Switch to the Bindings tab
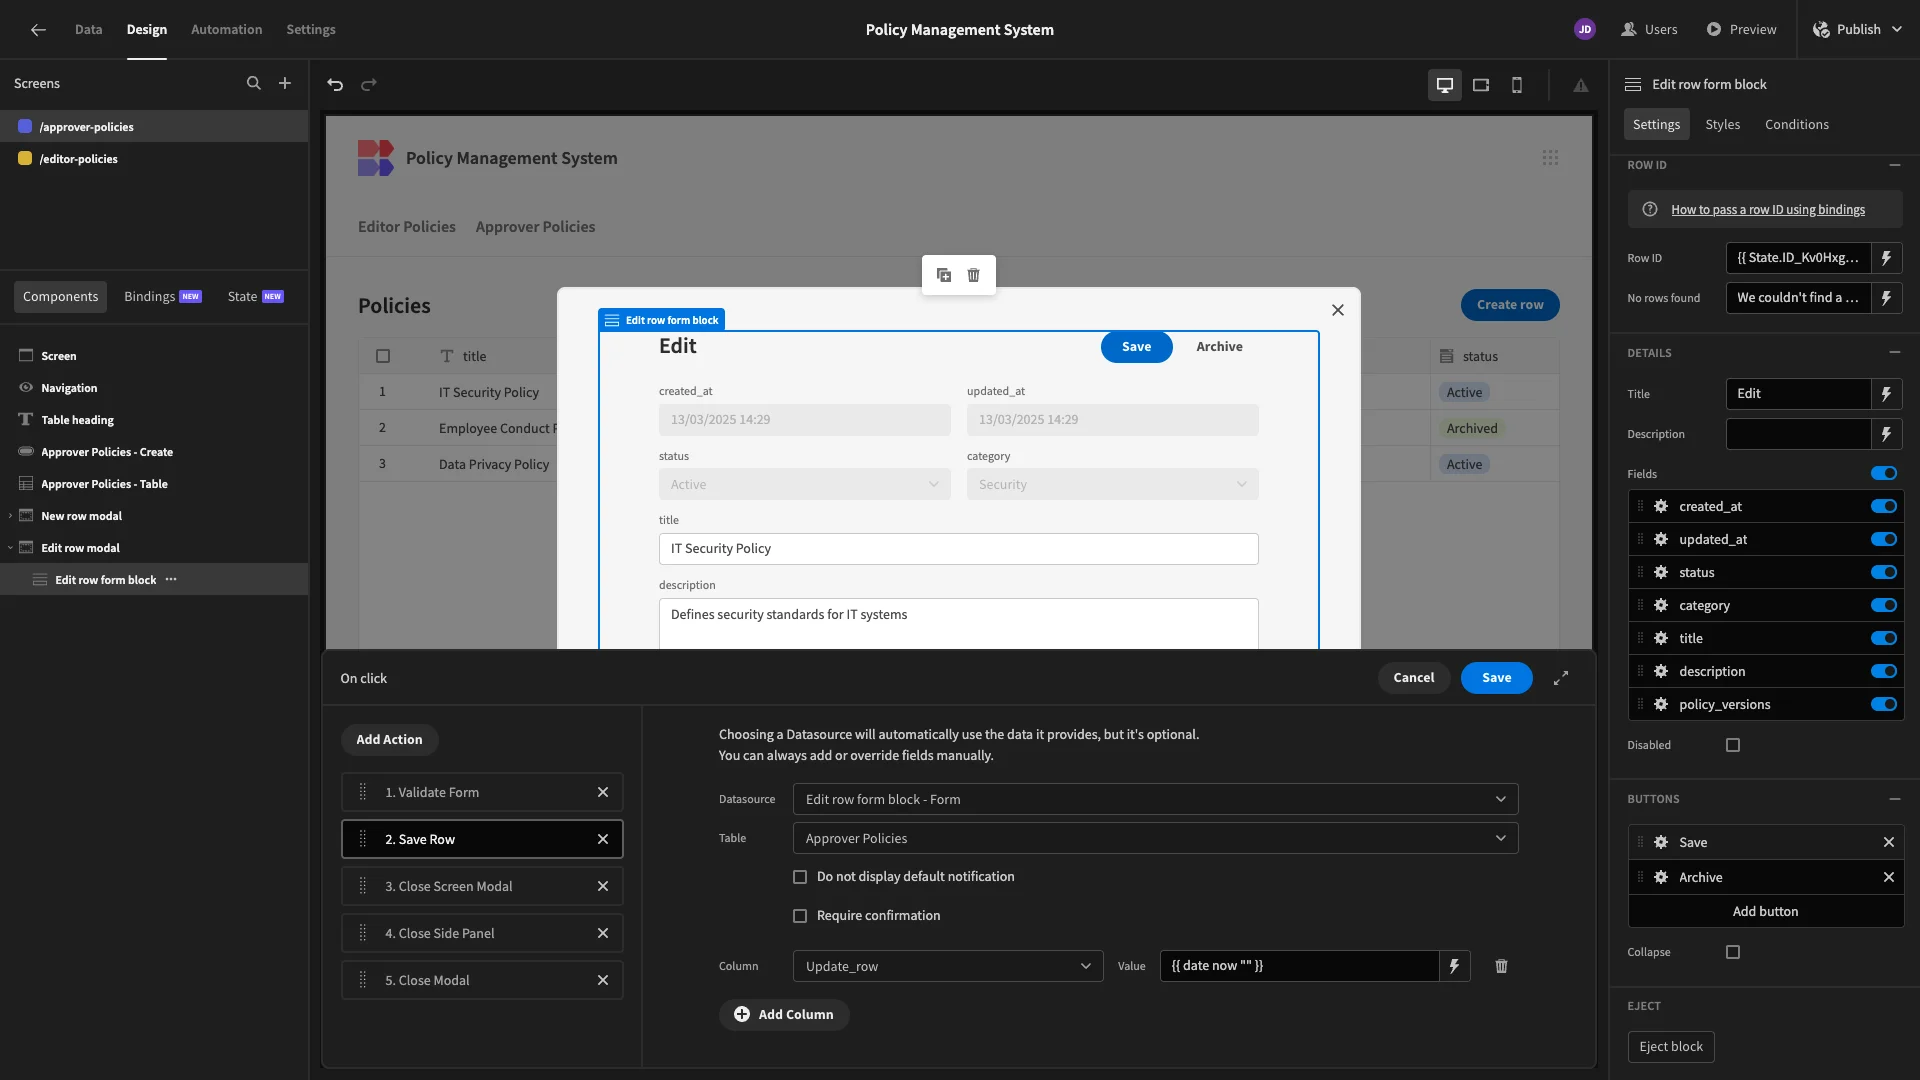This screenshot has width=1920, height=1080. (162, 297)
